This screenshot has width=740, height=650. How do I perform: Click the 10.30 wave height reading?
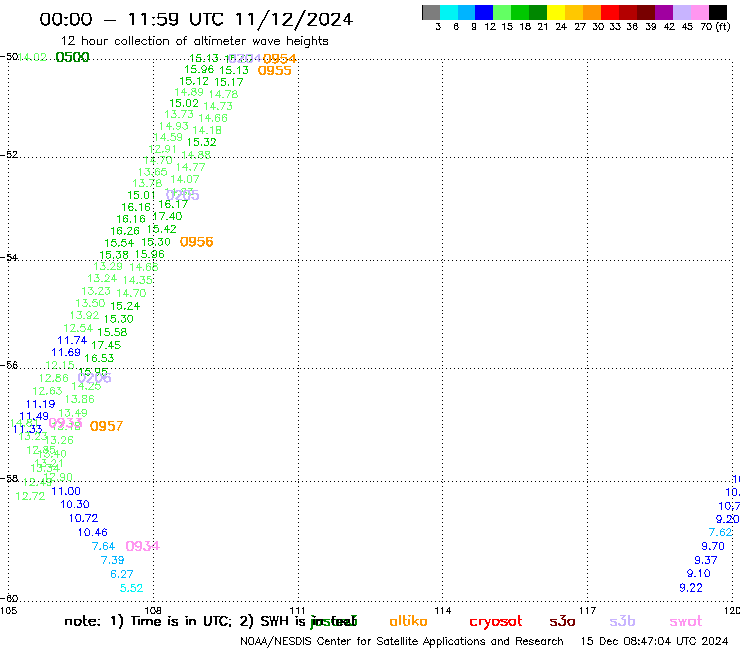pos(75,505)
